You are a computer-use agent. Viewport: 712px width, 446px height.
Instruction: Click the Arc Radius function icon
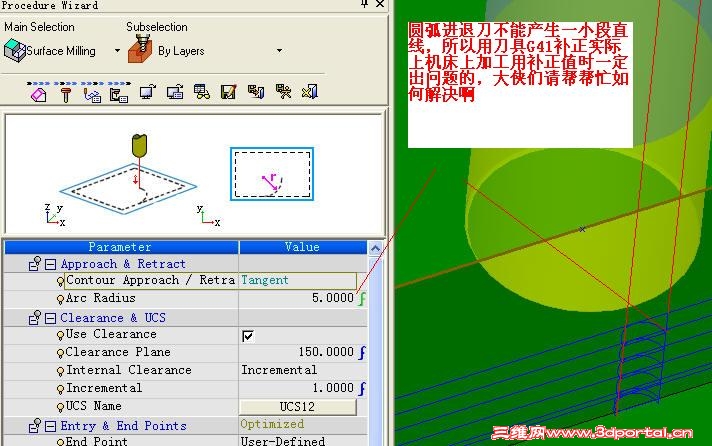click(362, 298)
